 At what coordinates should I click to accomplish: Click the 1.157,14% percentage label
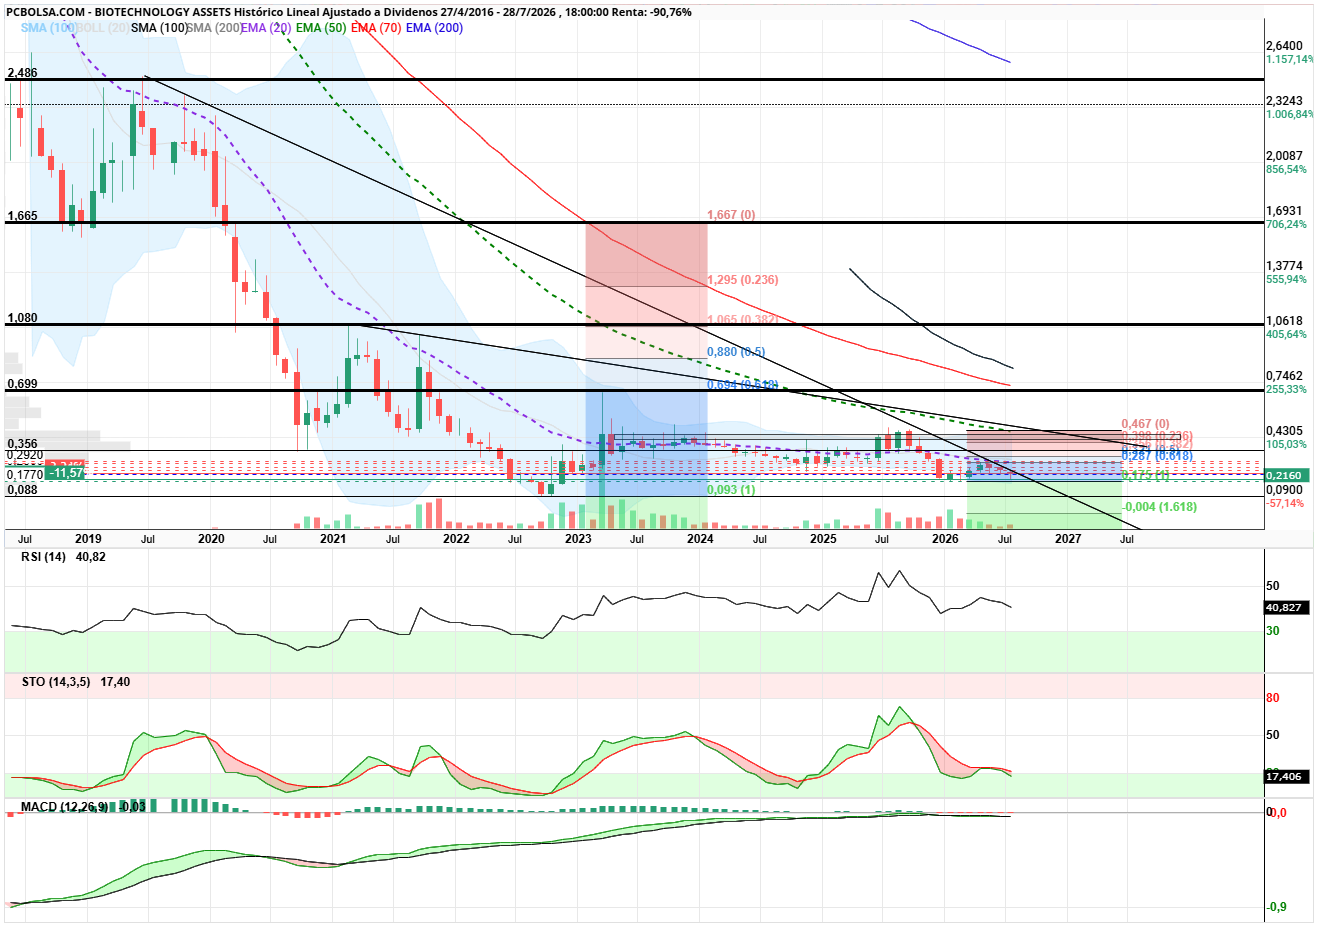pos(1290,59)
